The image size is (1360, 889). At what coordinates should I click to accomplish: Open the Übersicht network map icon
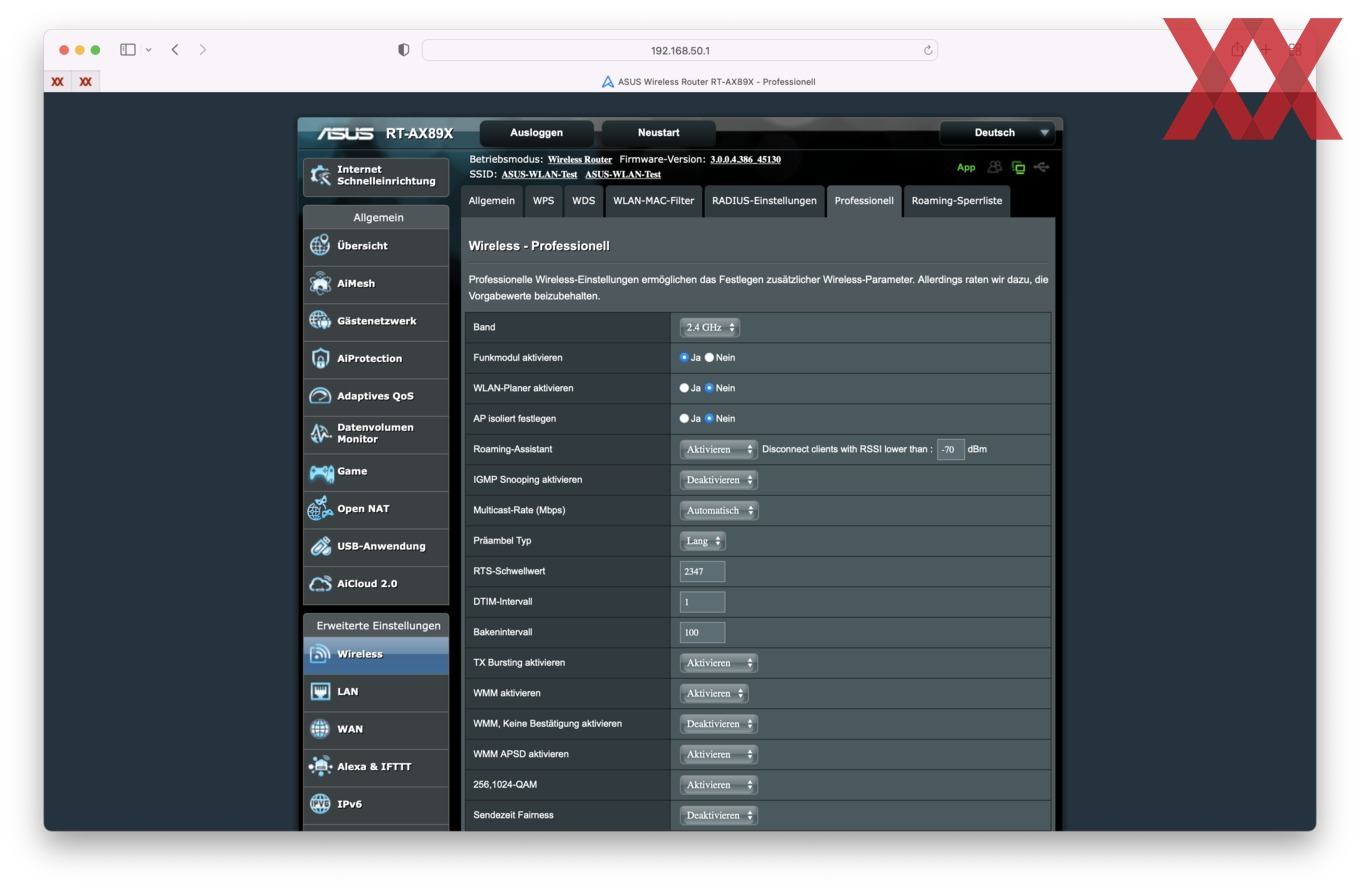[x=320, y=245]
